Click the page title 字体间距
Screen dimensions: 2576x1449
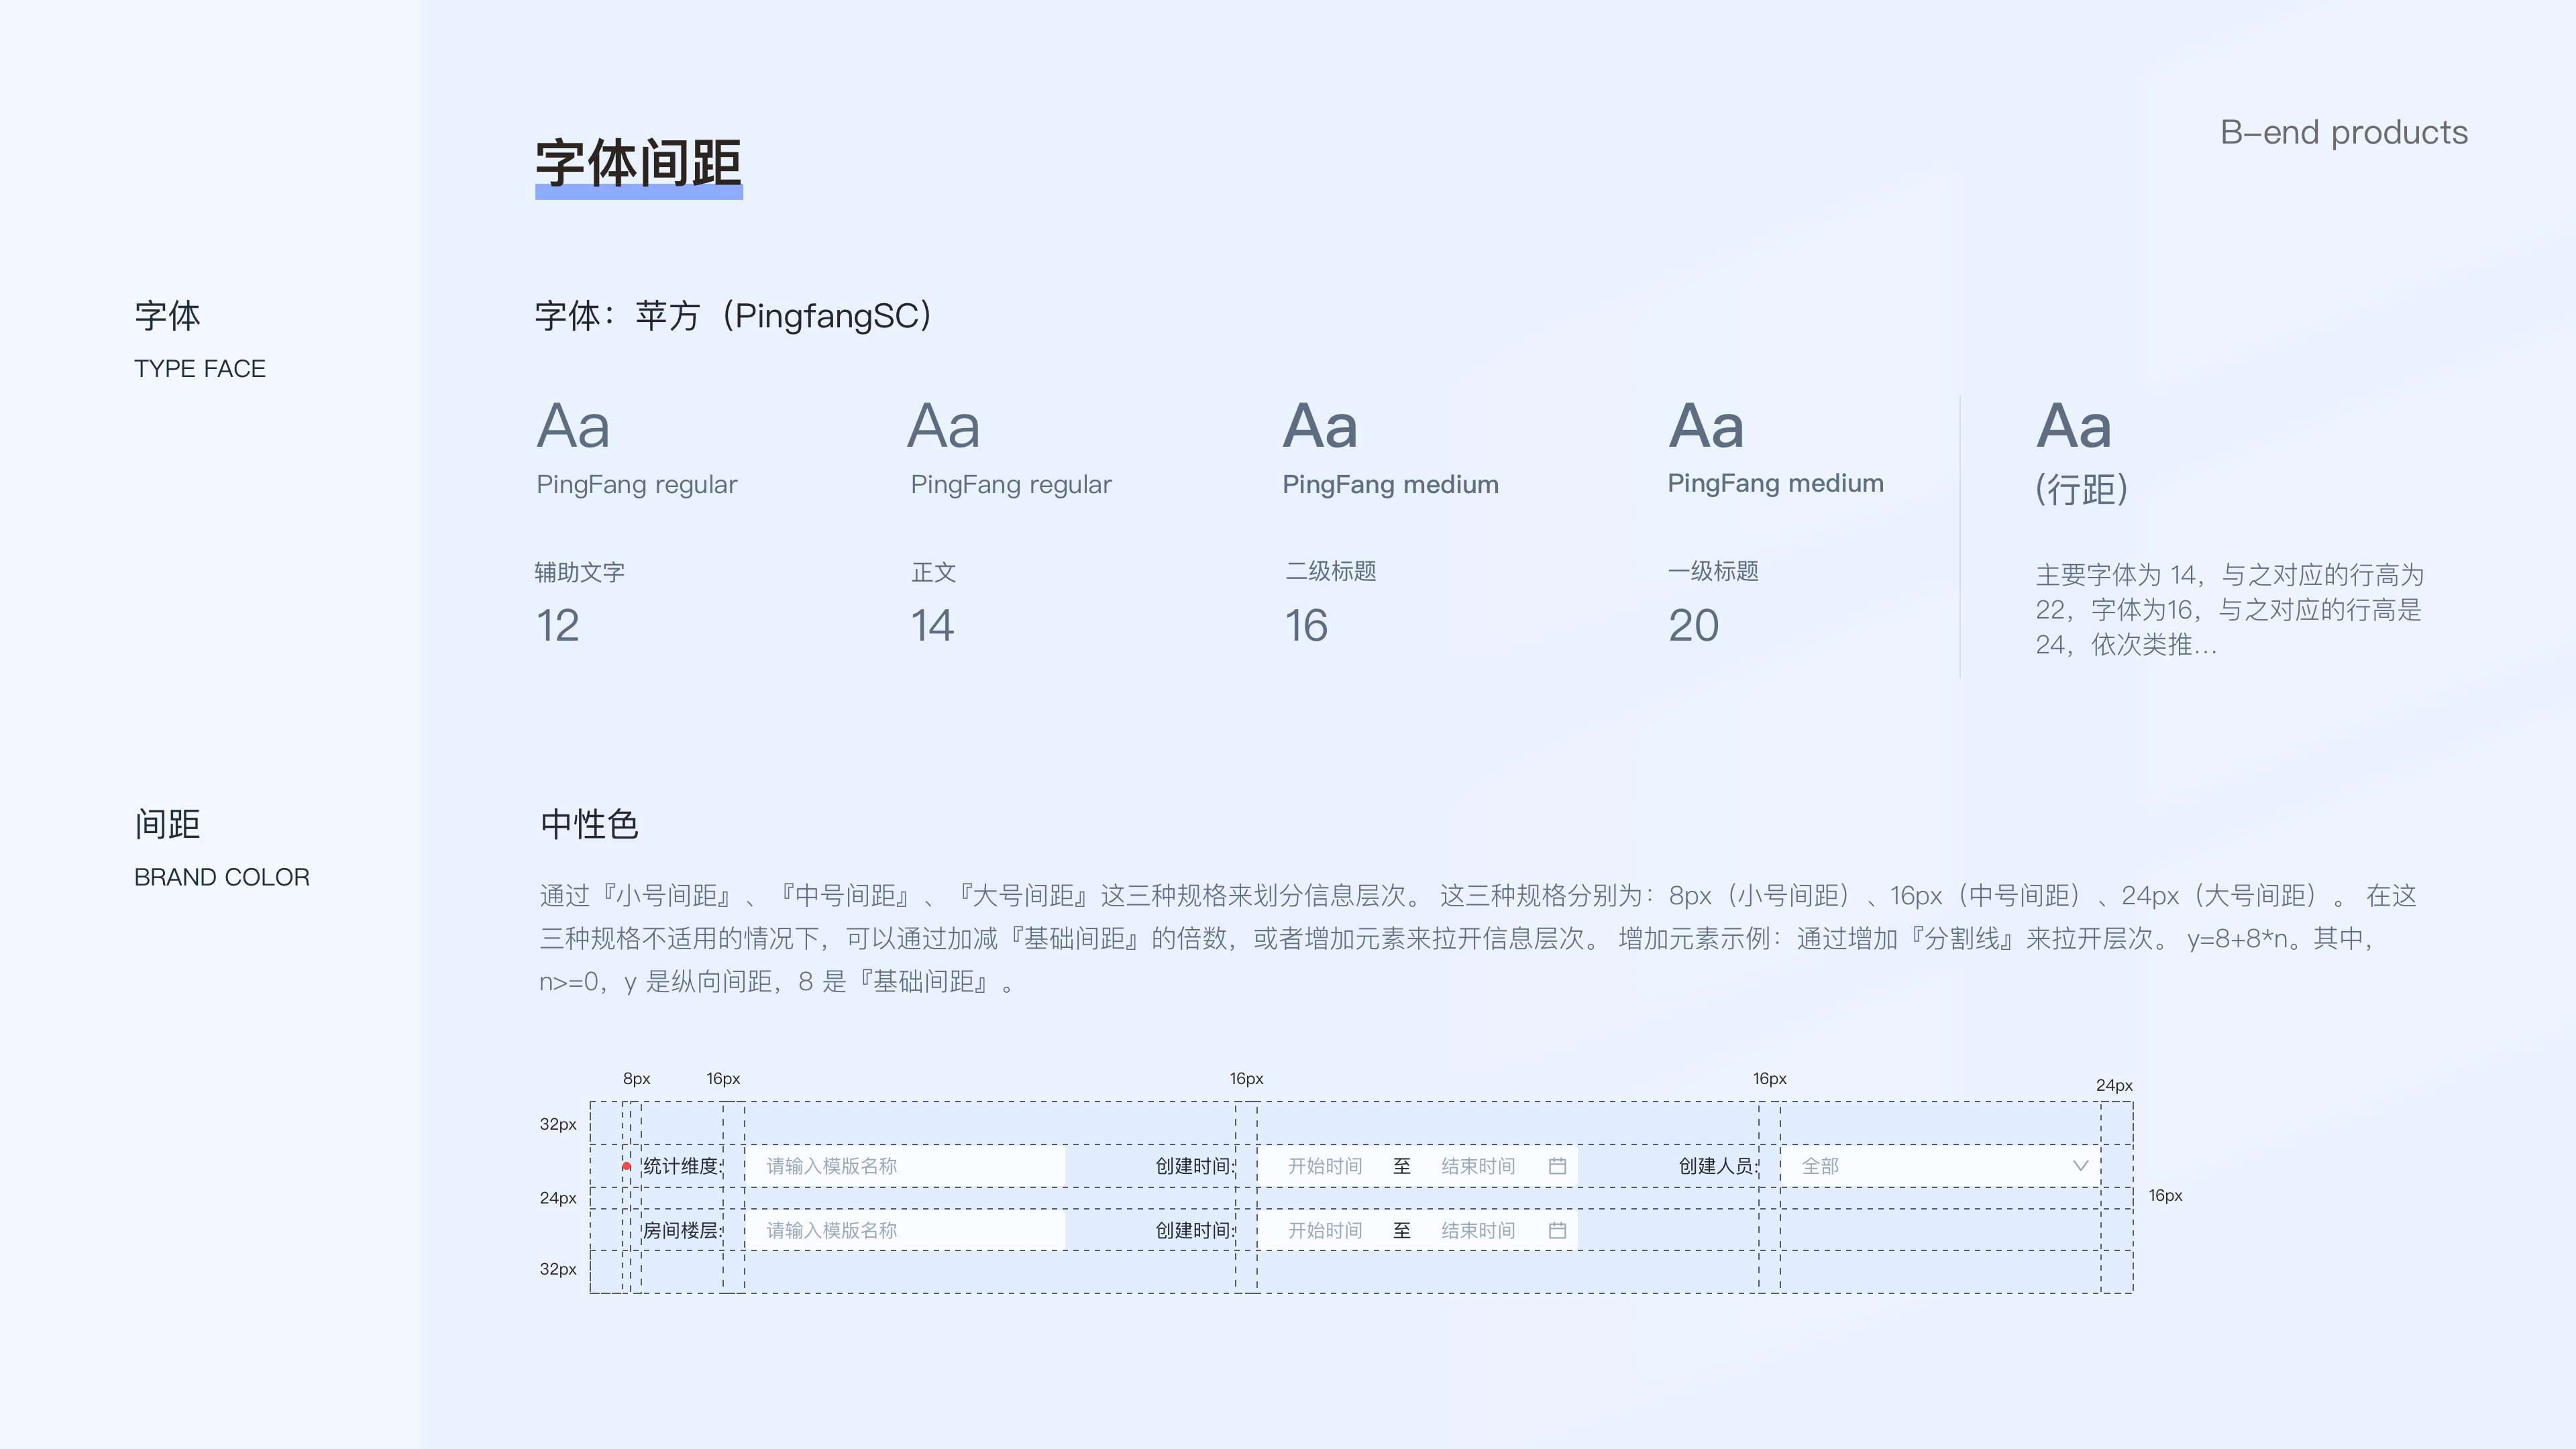pyautogui.click(x=638, y=163)
